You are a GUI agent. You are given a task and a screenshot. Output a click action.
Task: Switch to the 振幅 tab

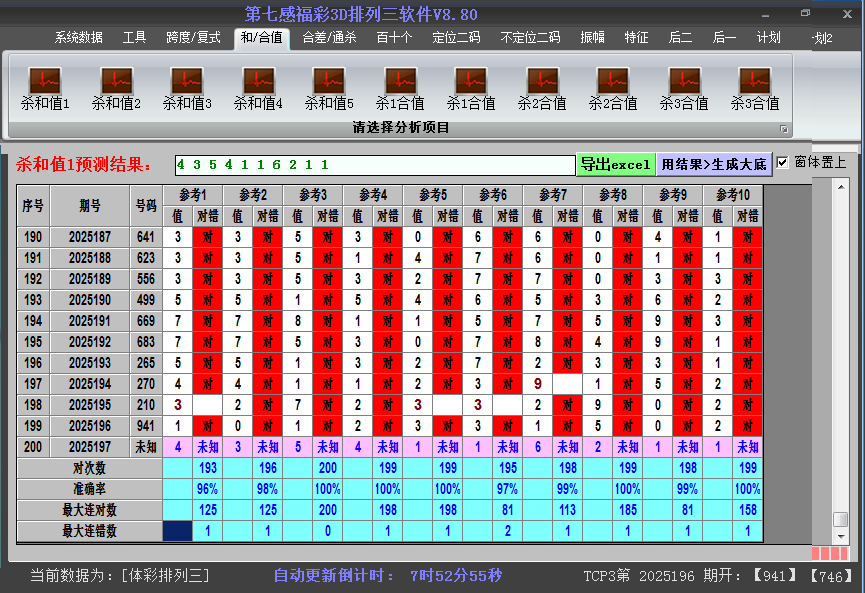point(592,38)
